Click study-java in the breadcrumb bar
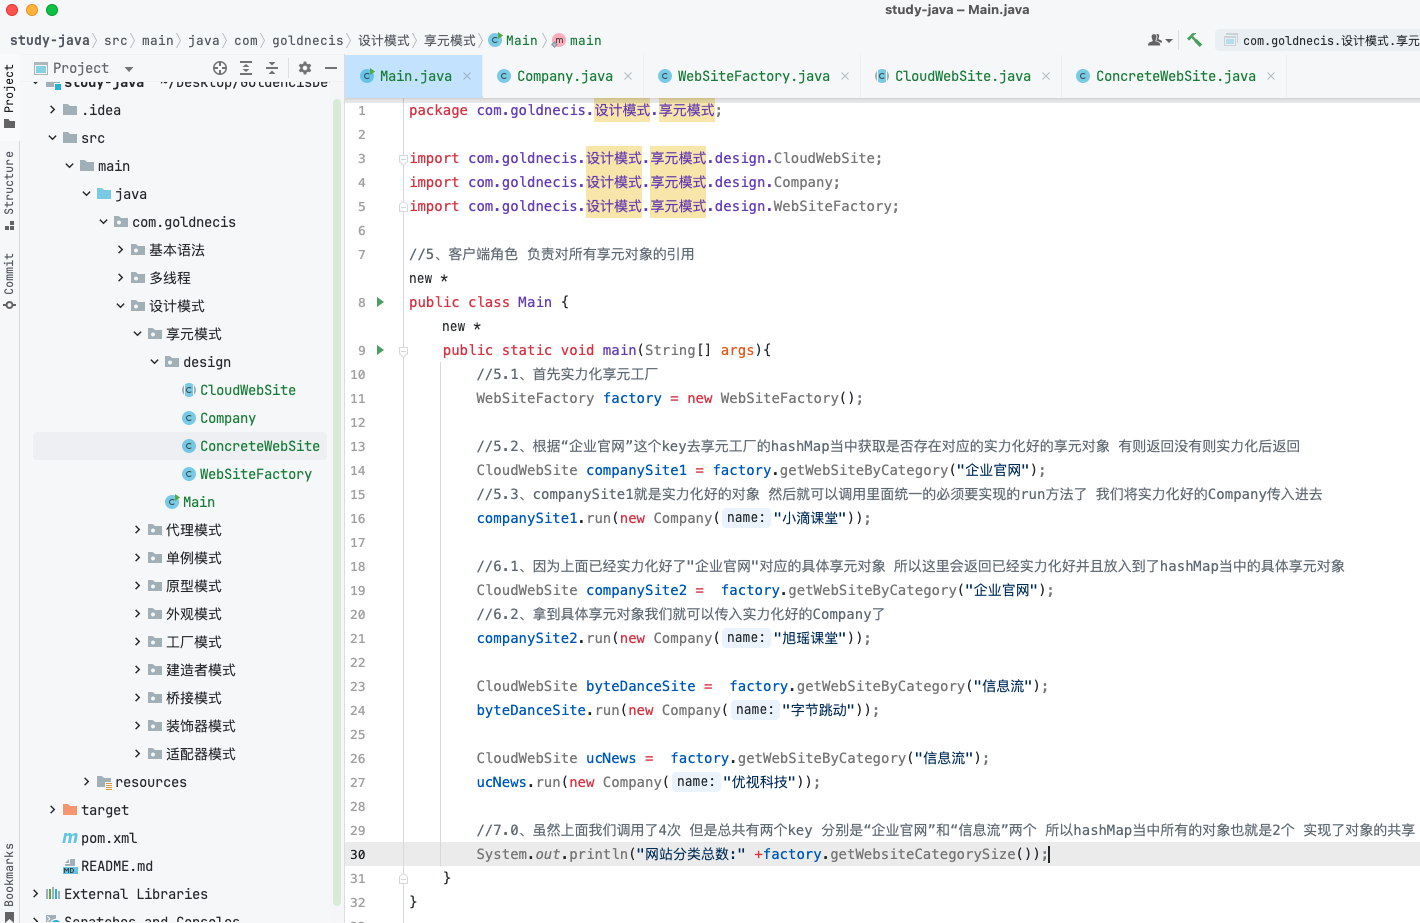The width and height of the screenshot is (1420, 923). point(50,40)
